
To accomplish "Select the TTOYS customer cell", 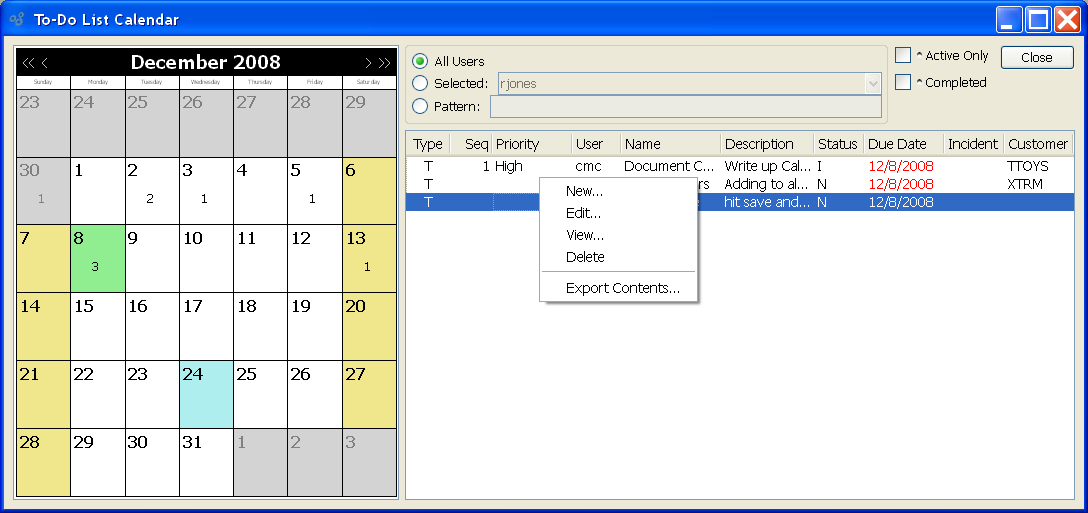I will pos(1028,166).
